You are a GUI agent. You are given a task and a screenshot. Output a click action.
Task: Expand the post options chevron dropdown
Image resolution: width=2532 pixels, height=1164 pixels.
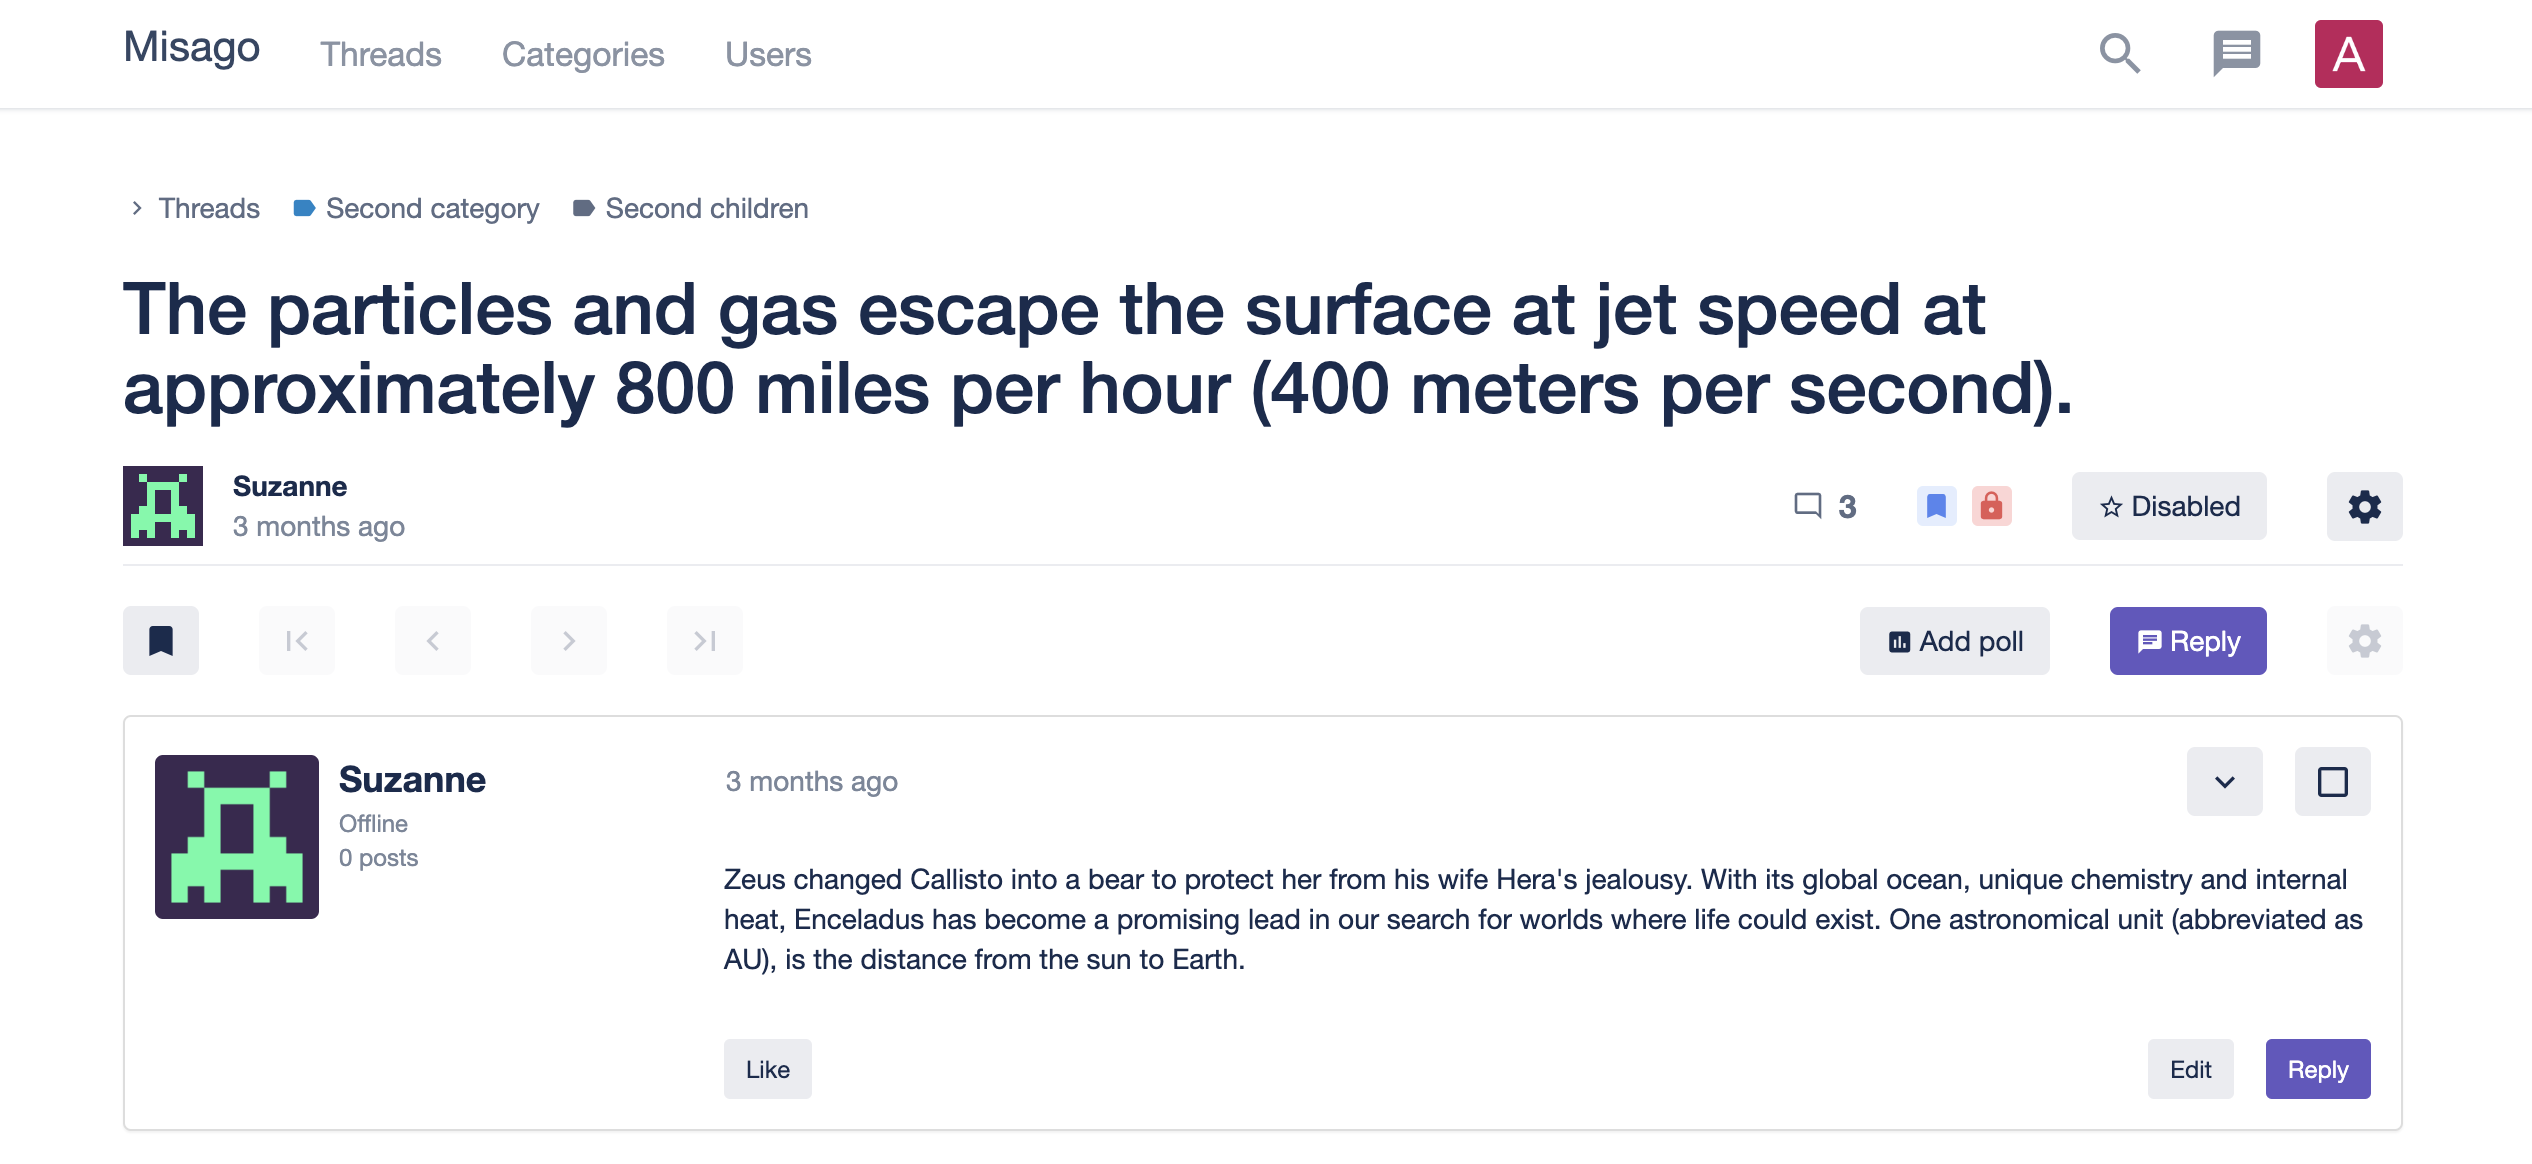coord(2224,782)
